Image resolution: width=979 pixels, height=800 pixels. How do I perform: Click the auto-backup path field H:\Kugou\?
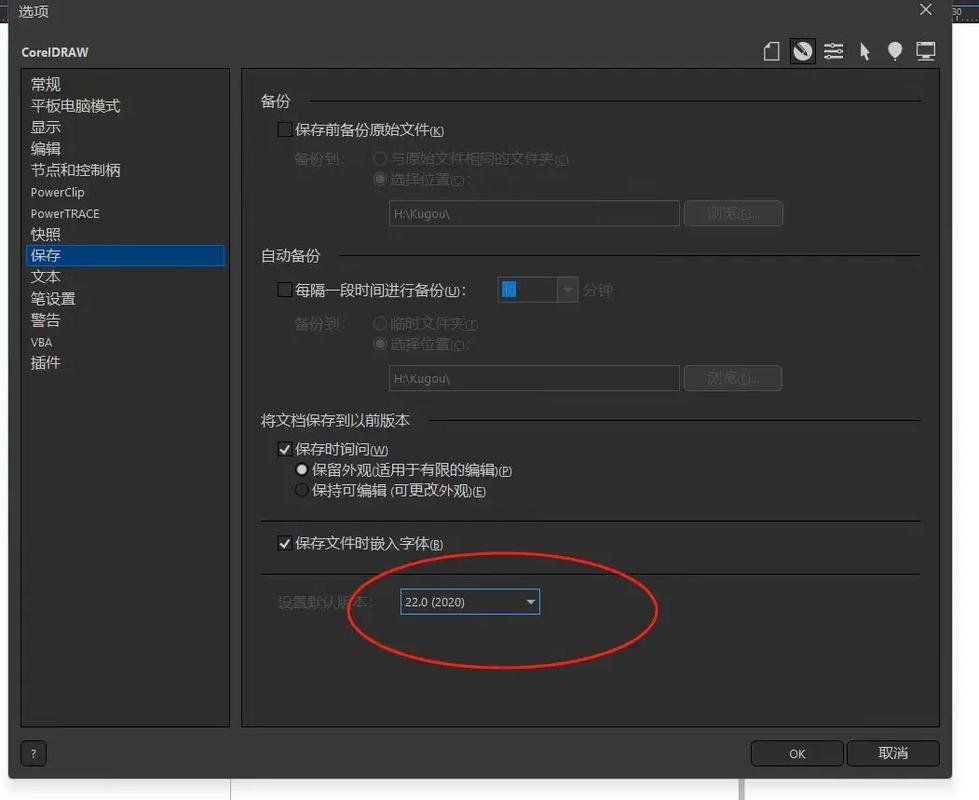pyautogui.click(x=534, y=378)
